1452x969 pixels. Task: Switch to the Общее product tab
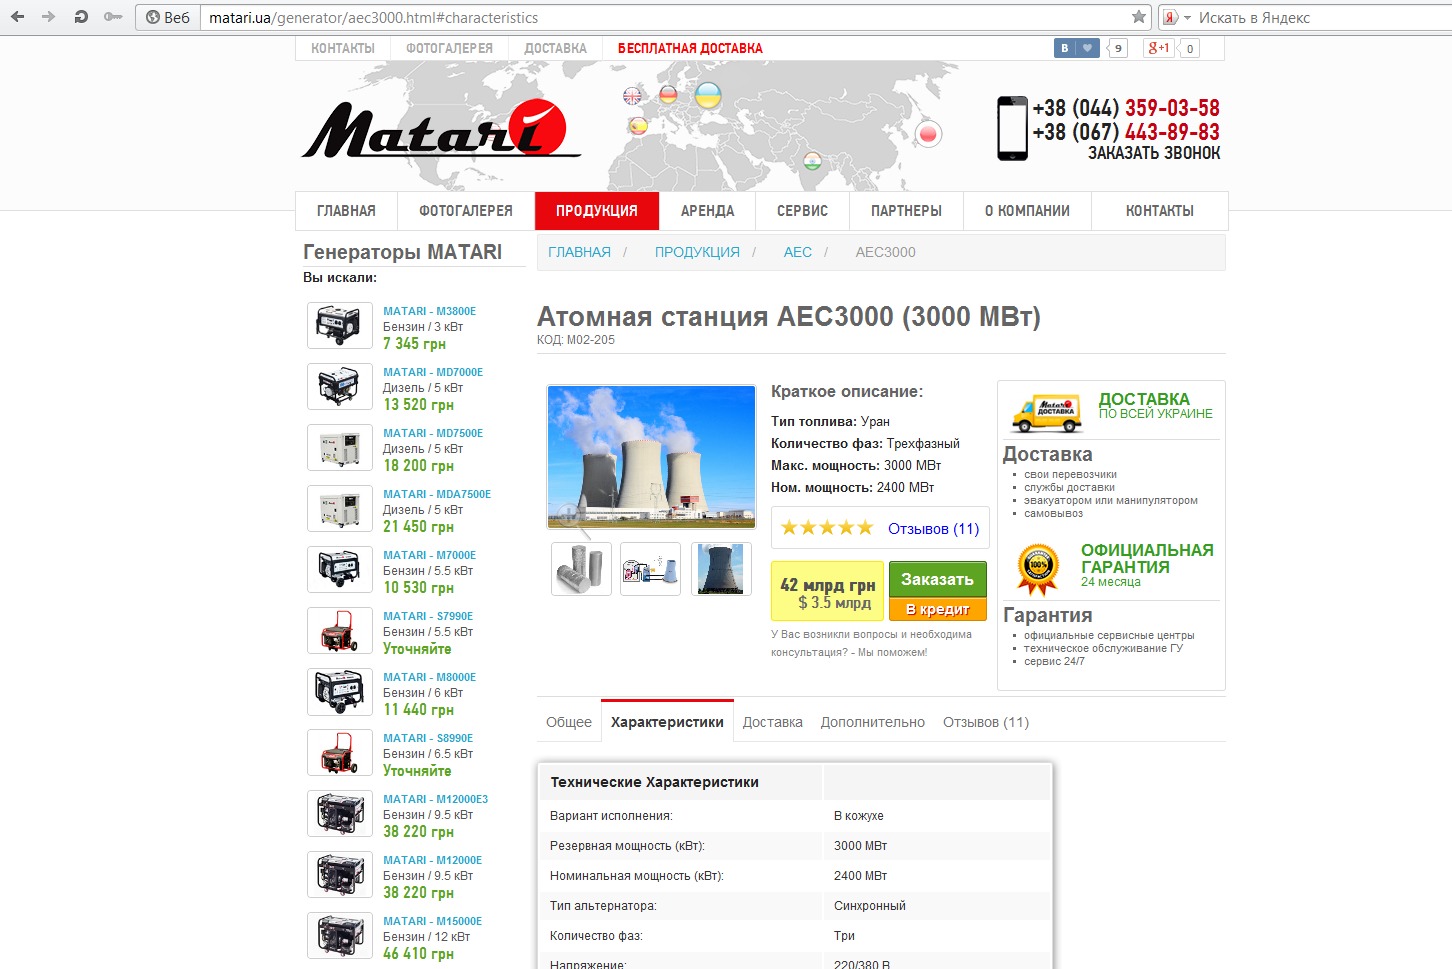[x=568, y=722]
